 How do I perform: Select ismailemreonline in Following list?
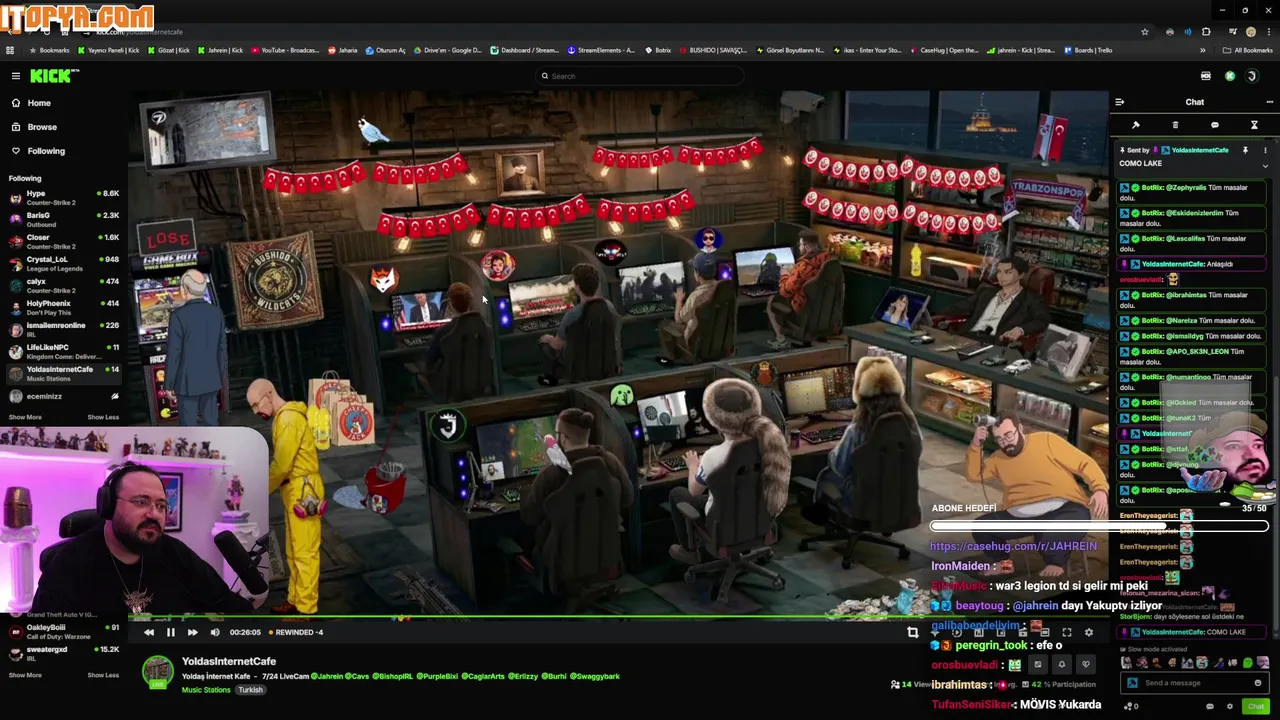[x=62, y=329]
